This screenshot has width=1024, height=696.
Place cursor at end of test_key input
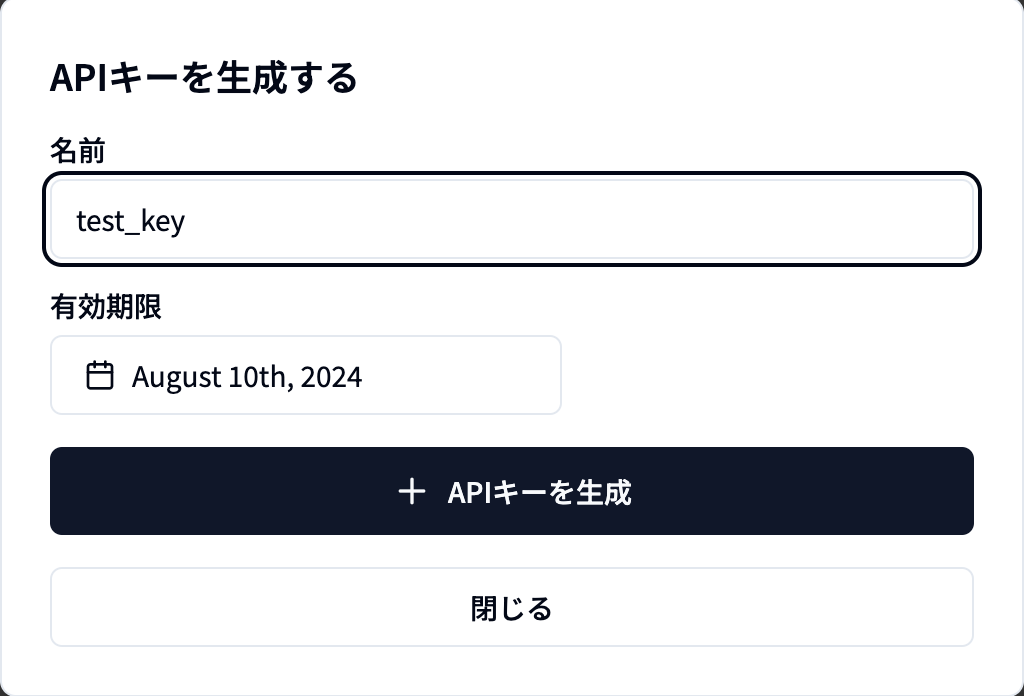click(x=187, y=221)
